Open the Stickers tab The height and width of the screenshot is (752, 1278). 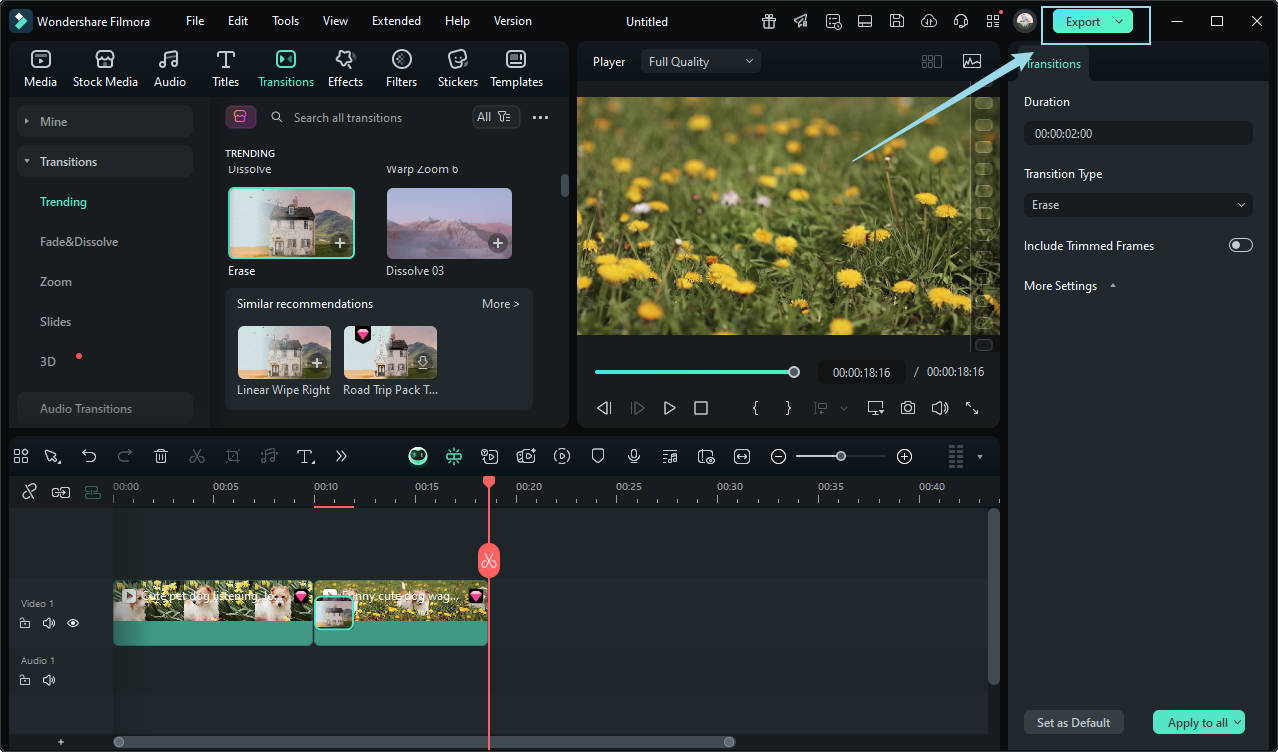(x=458, y=68)
